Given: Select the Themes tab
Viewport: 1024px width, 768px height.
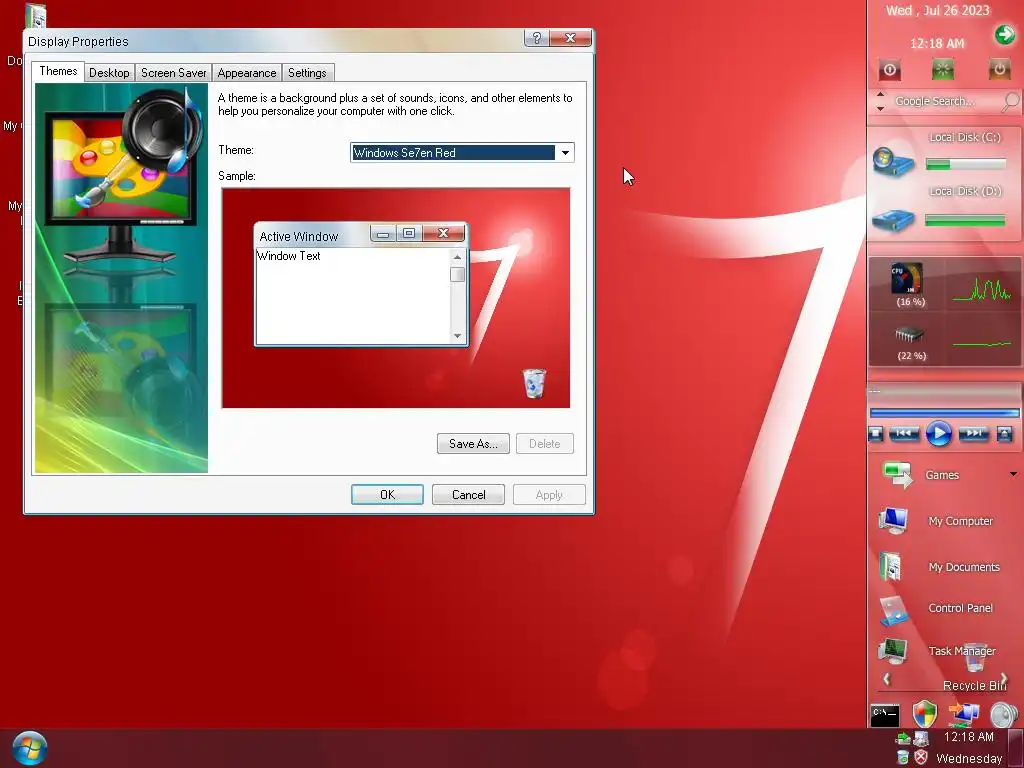Looking at the screenshot, I should click(x=58, y=71).
